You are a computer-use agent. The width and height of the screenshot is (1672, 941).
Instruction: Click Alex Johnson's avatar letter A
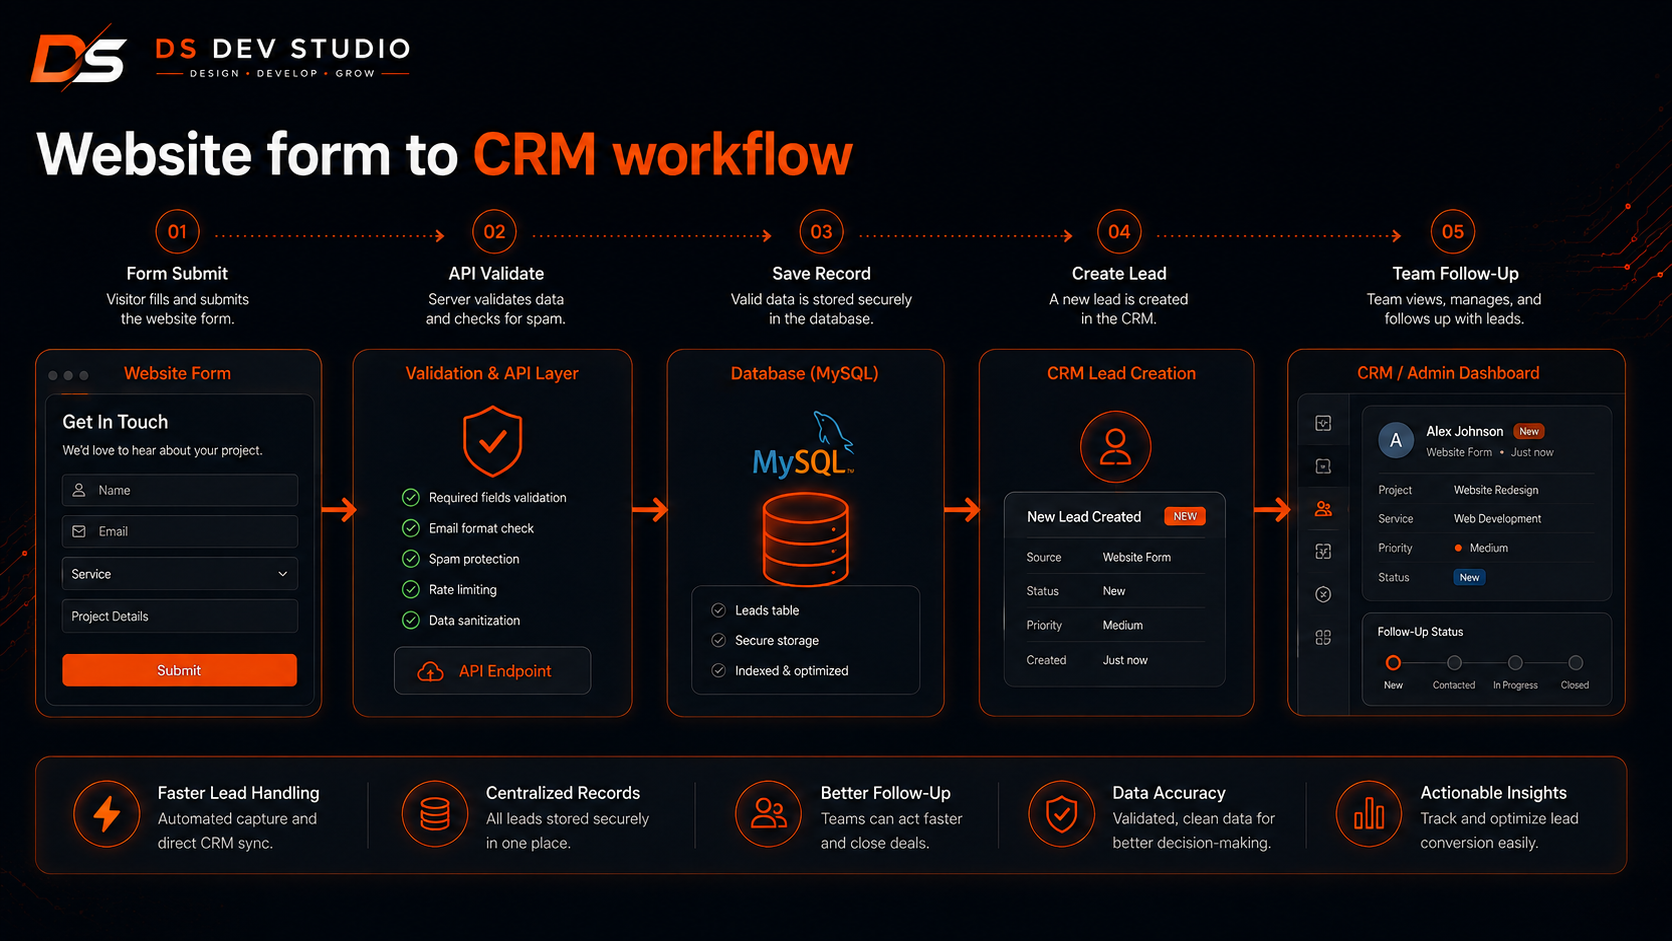click(1396, 440)
